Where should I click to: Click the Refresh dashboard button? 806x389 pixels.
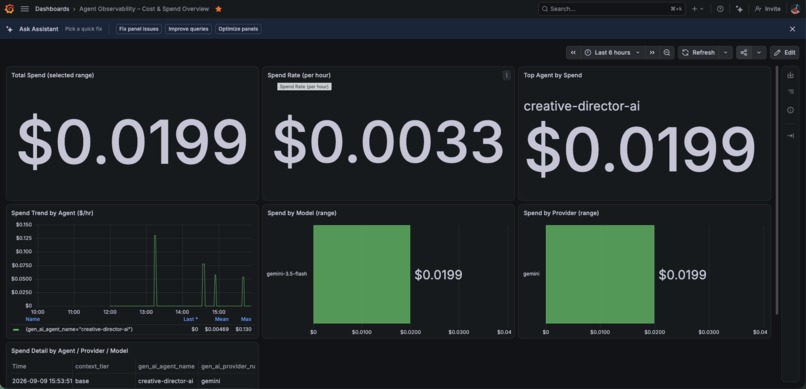[698, 52]
